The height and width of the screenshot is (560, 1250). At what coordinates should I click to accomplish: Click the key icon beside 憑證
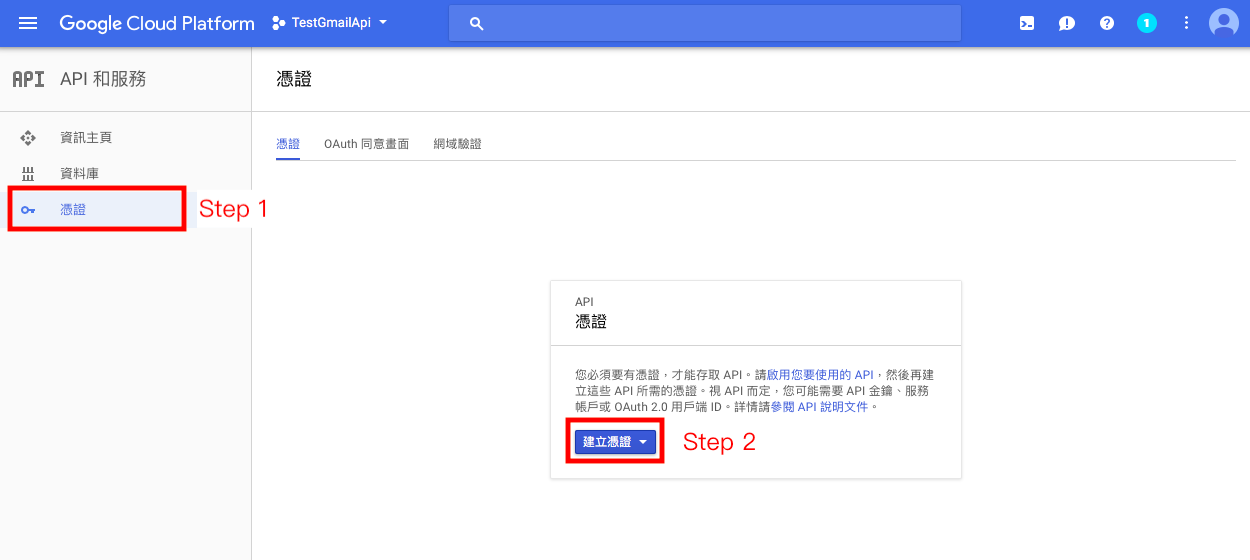[x=28, y=210]
